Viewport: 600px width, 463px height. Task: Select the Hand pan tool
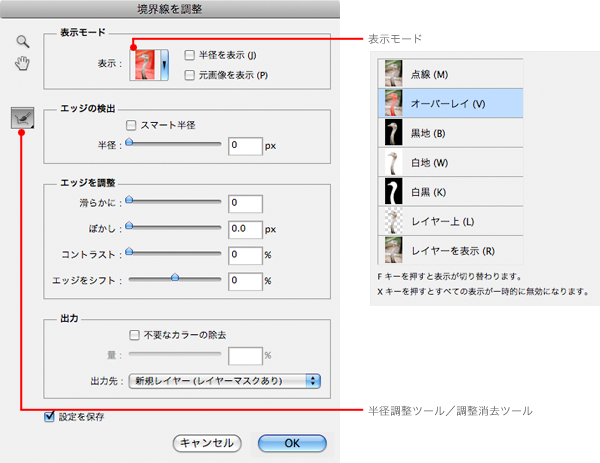22,65
